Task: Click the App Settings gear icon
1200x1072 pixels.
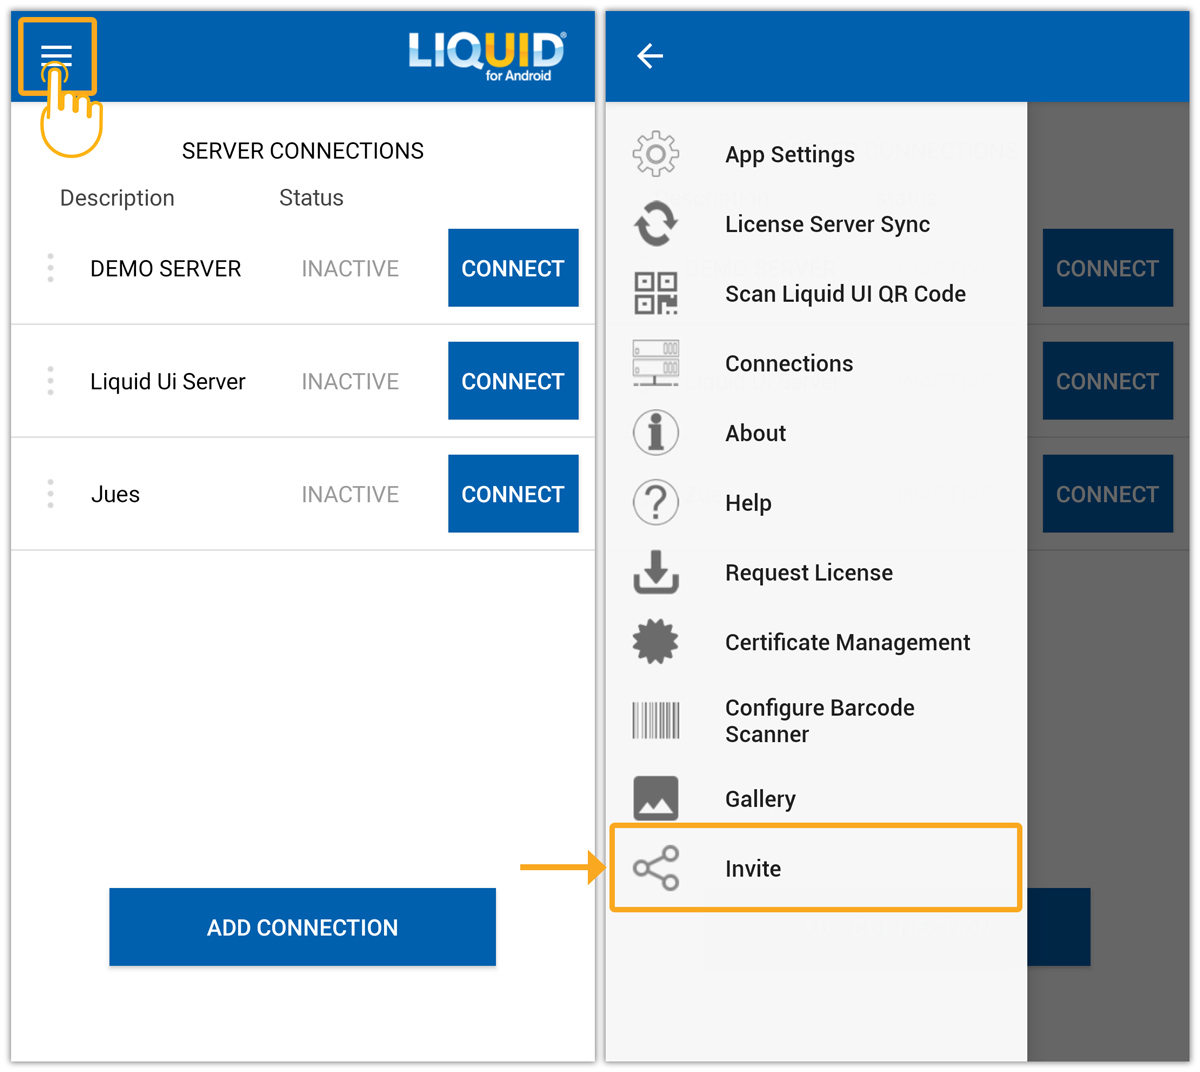Action: pos(656,154)
